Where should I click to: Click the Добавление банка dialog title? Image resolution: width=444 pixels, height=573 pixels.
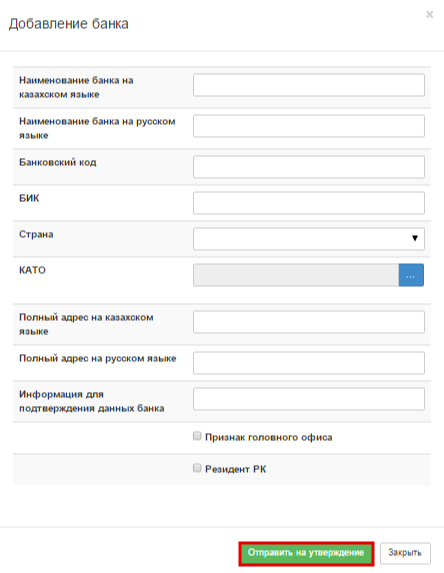(x=69, y=24)
